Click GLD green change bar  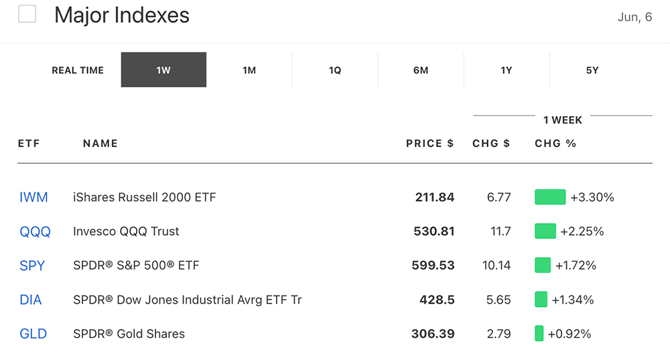[x=539, y=334]
